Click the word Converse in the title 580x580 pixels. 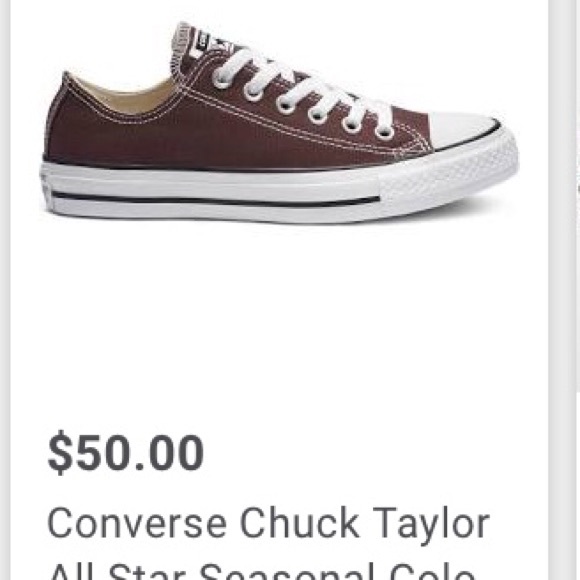coord(137,523)
